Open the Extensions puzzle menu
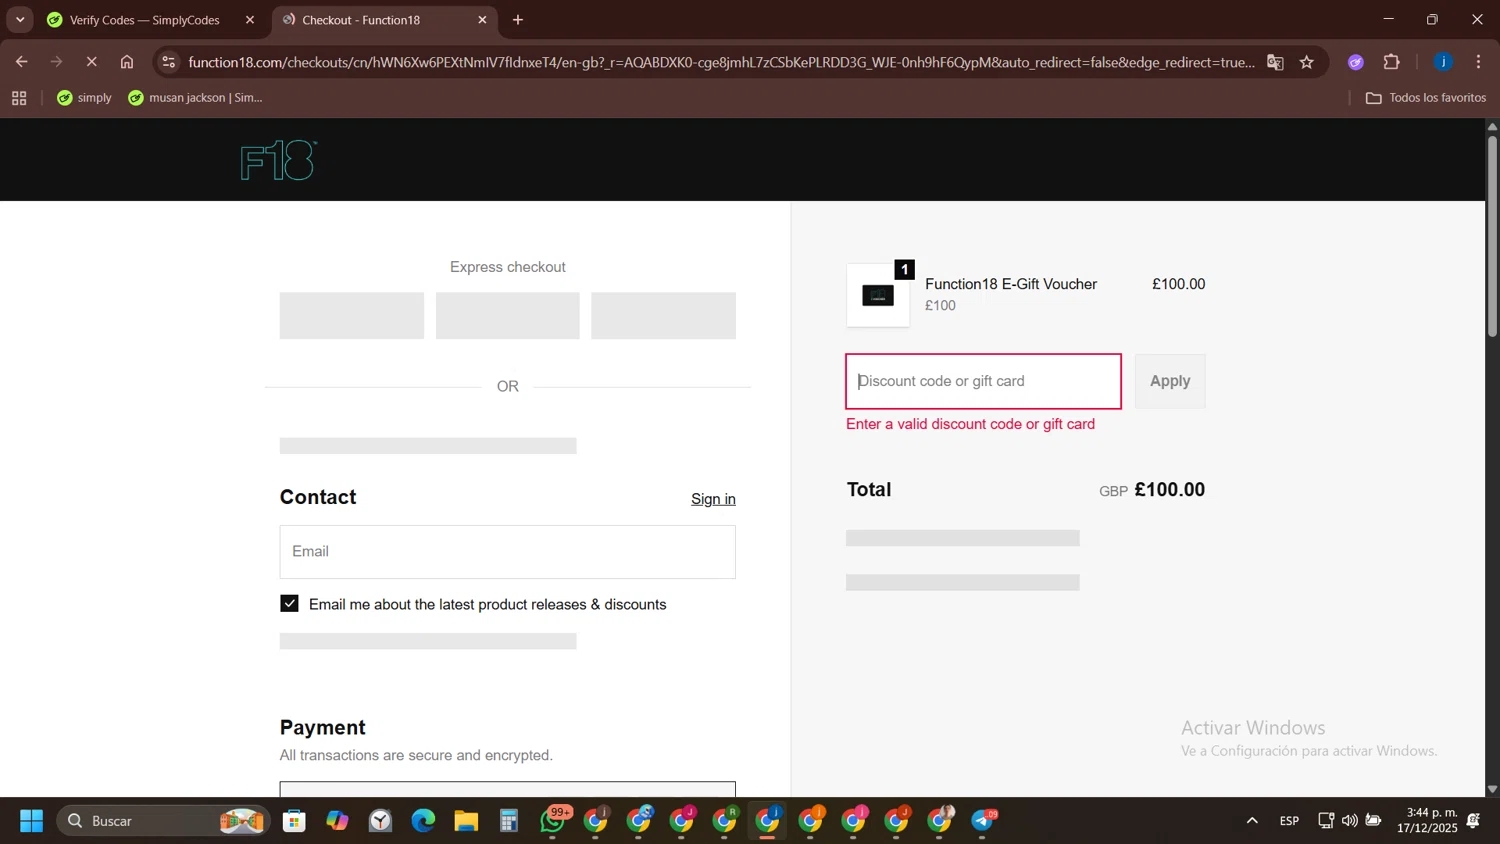This screenshot has width=1500, height=844. coord(1391,62)
